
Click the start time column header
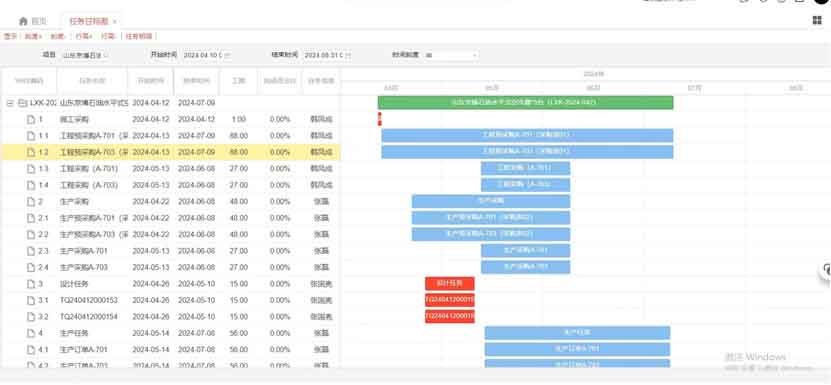(x=151, y=81)
